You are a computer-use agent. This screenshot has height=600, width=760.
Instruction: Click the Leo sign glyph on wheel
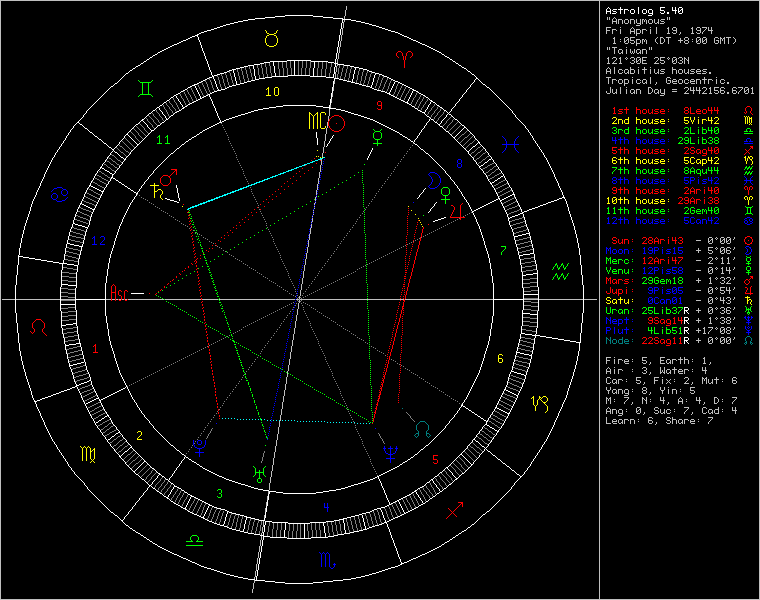[x=39, y=328]
